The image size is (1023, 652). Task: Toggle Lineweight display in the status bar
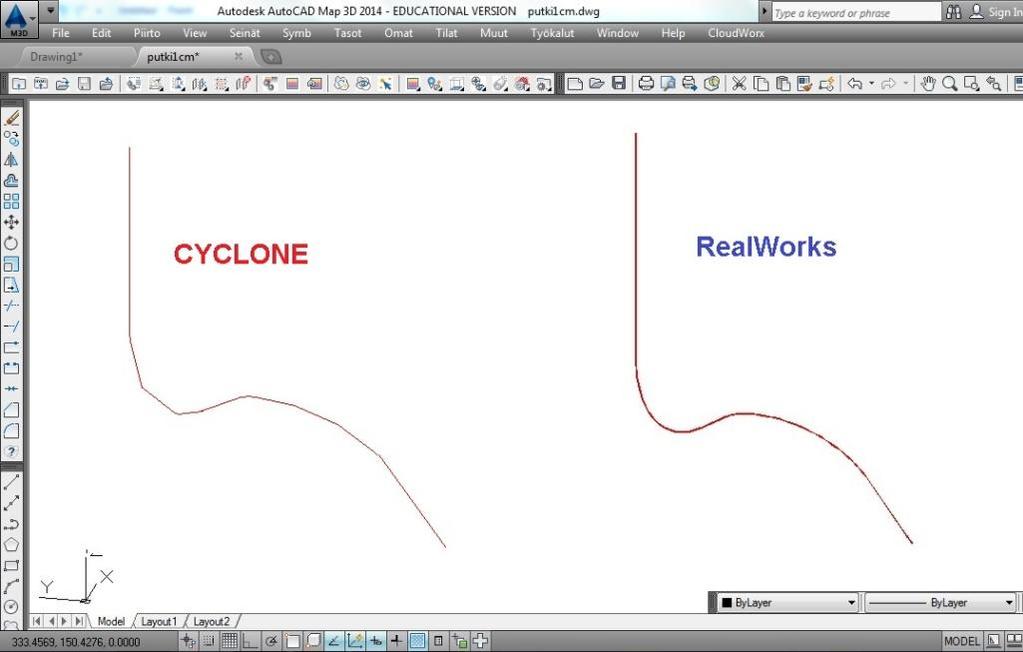point(396,641)
